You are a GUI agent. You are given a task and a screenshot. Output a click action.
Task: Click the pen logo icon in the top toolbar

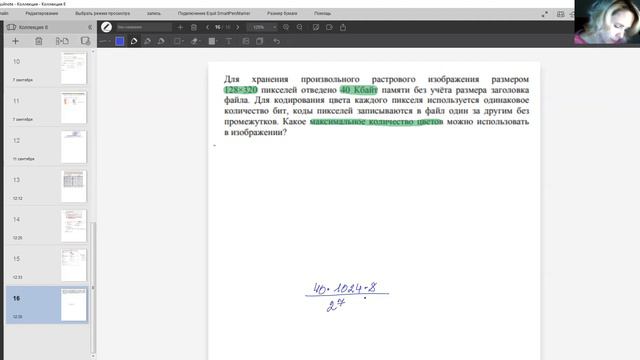point(106,27)
